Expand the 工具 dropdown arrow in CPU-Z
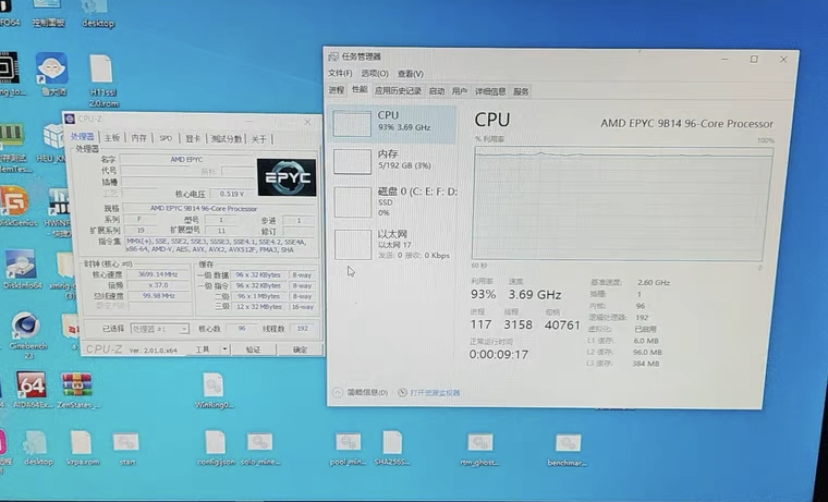The image size is (828, 502). coord(225,349)
